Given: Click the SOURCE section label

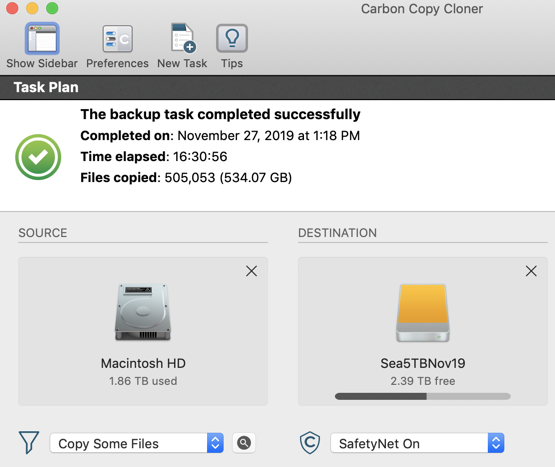Looking at the screenshot, I should tap(42, 233).
